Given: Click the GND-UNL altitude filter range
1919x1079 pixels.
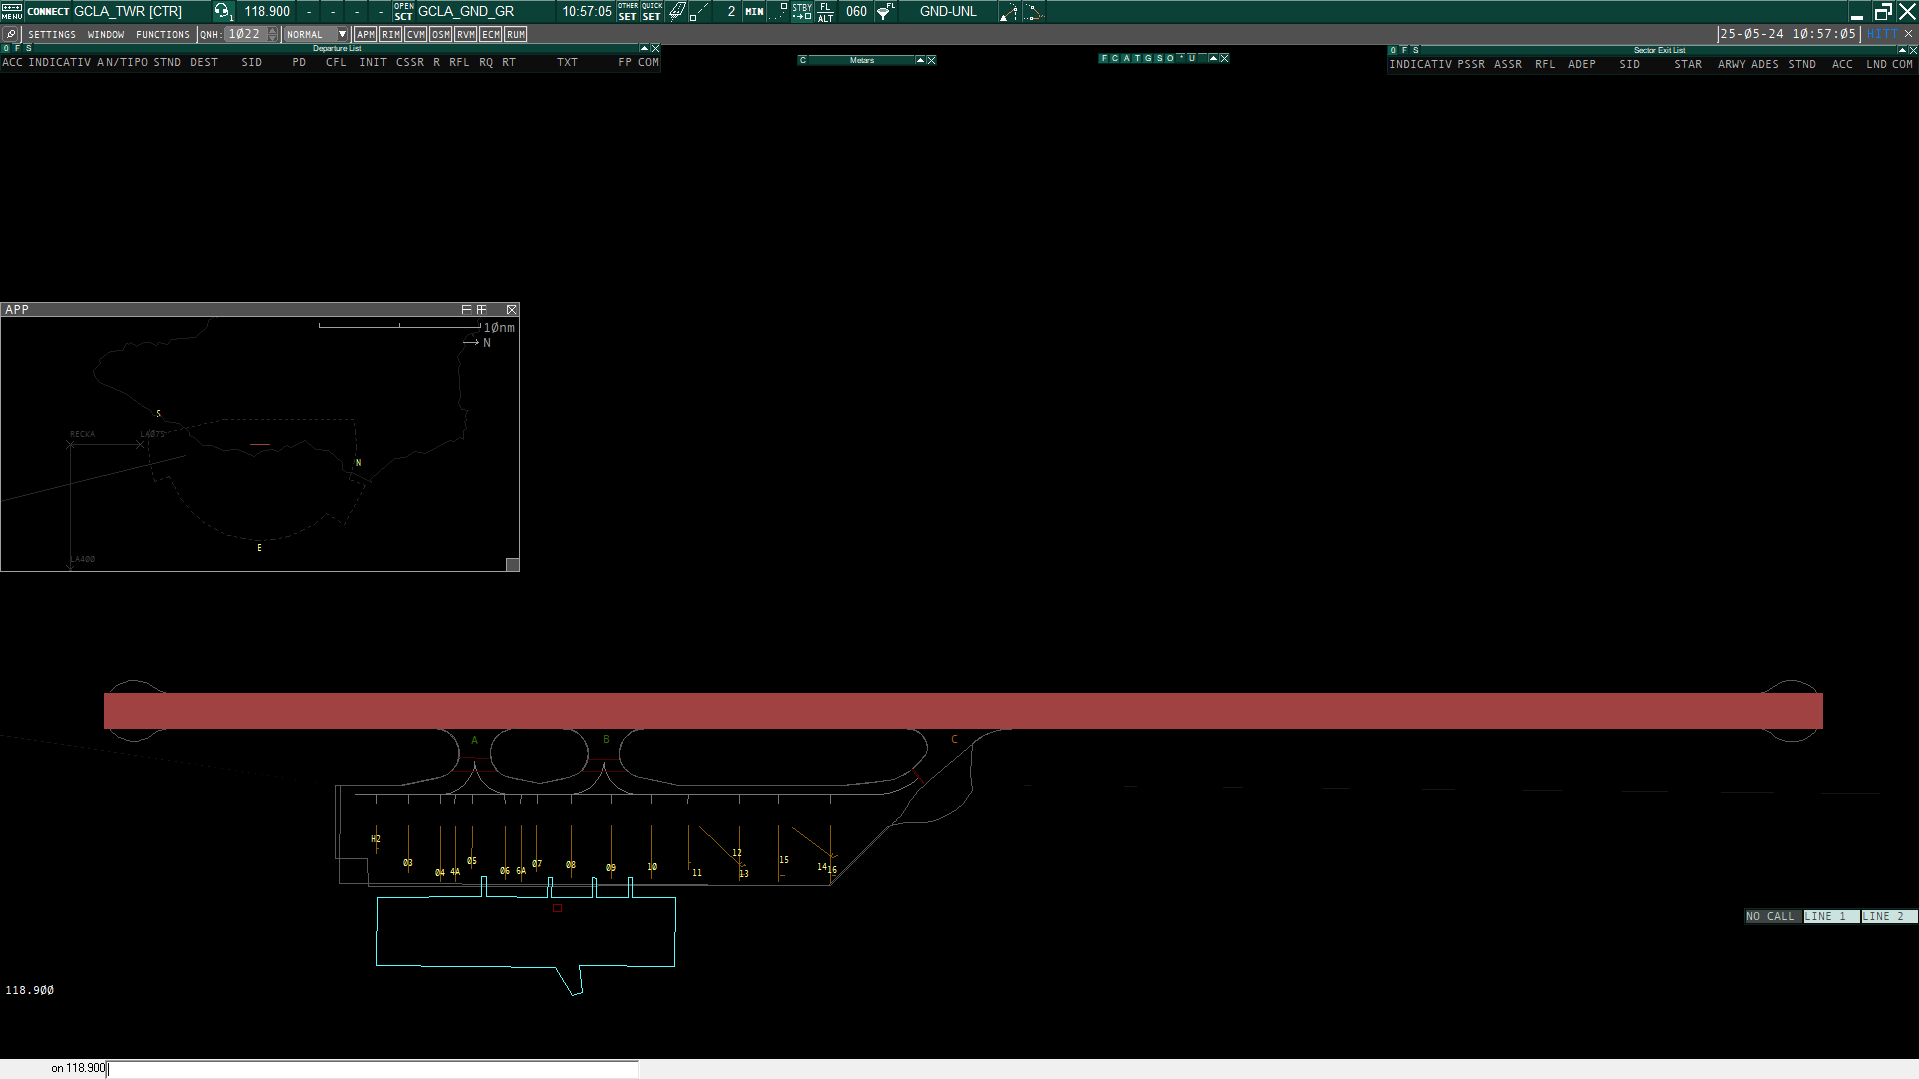Looking at the screenshot, I should [x=948, y=12].
